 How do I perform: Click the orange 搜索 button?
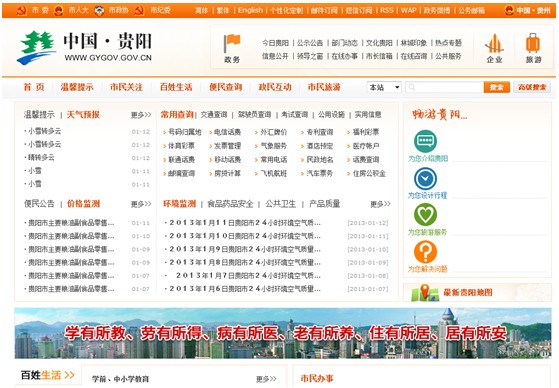(x=497, y=87)
